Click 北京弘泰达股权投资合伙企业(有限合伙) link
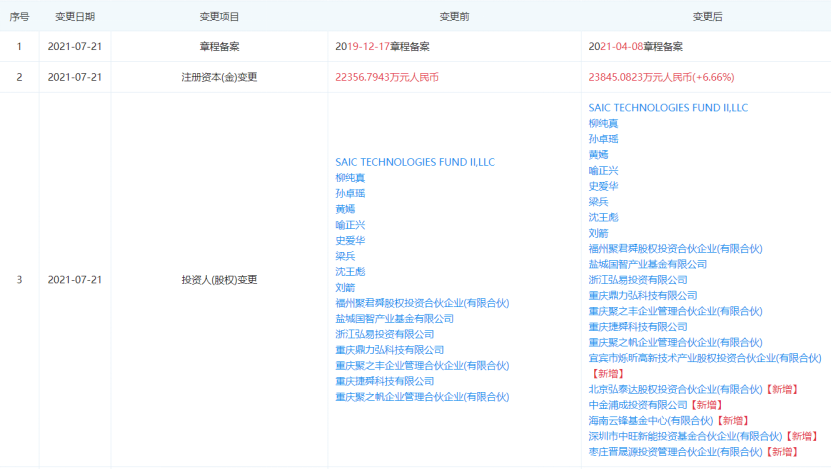Viewport: 831px width, 469px height. tap(675, 390)
